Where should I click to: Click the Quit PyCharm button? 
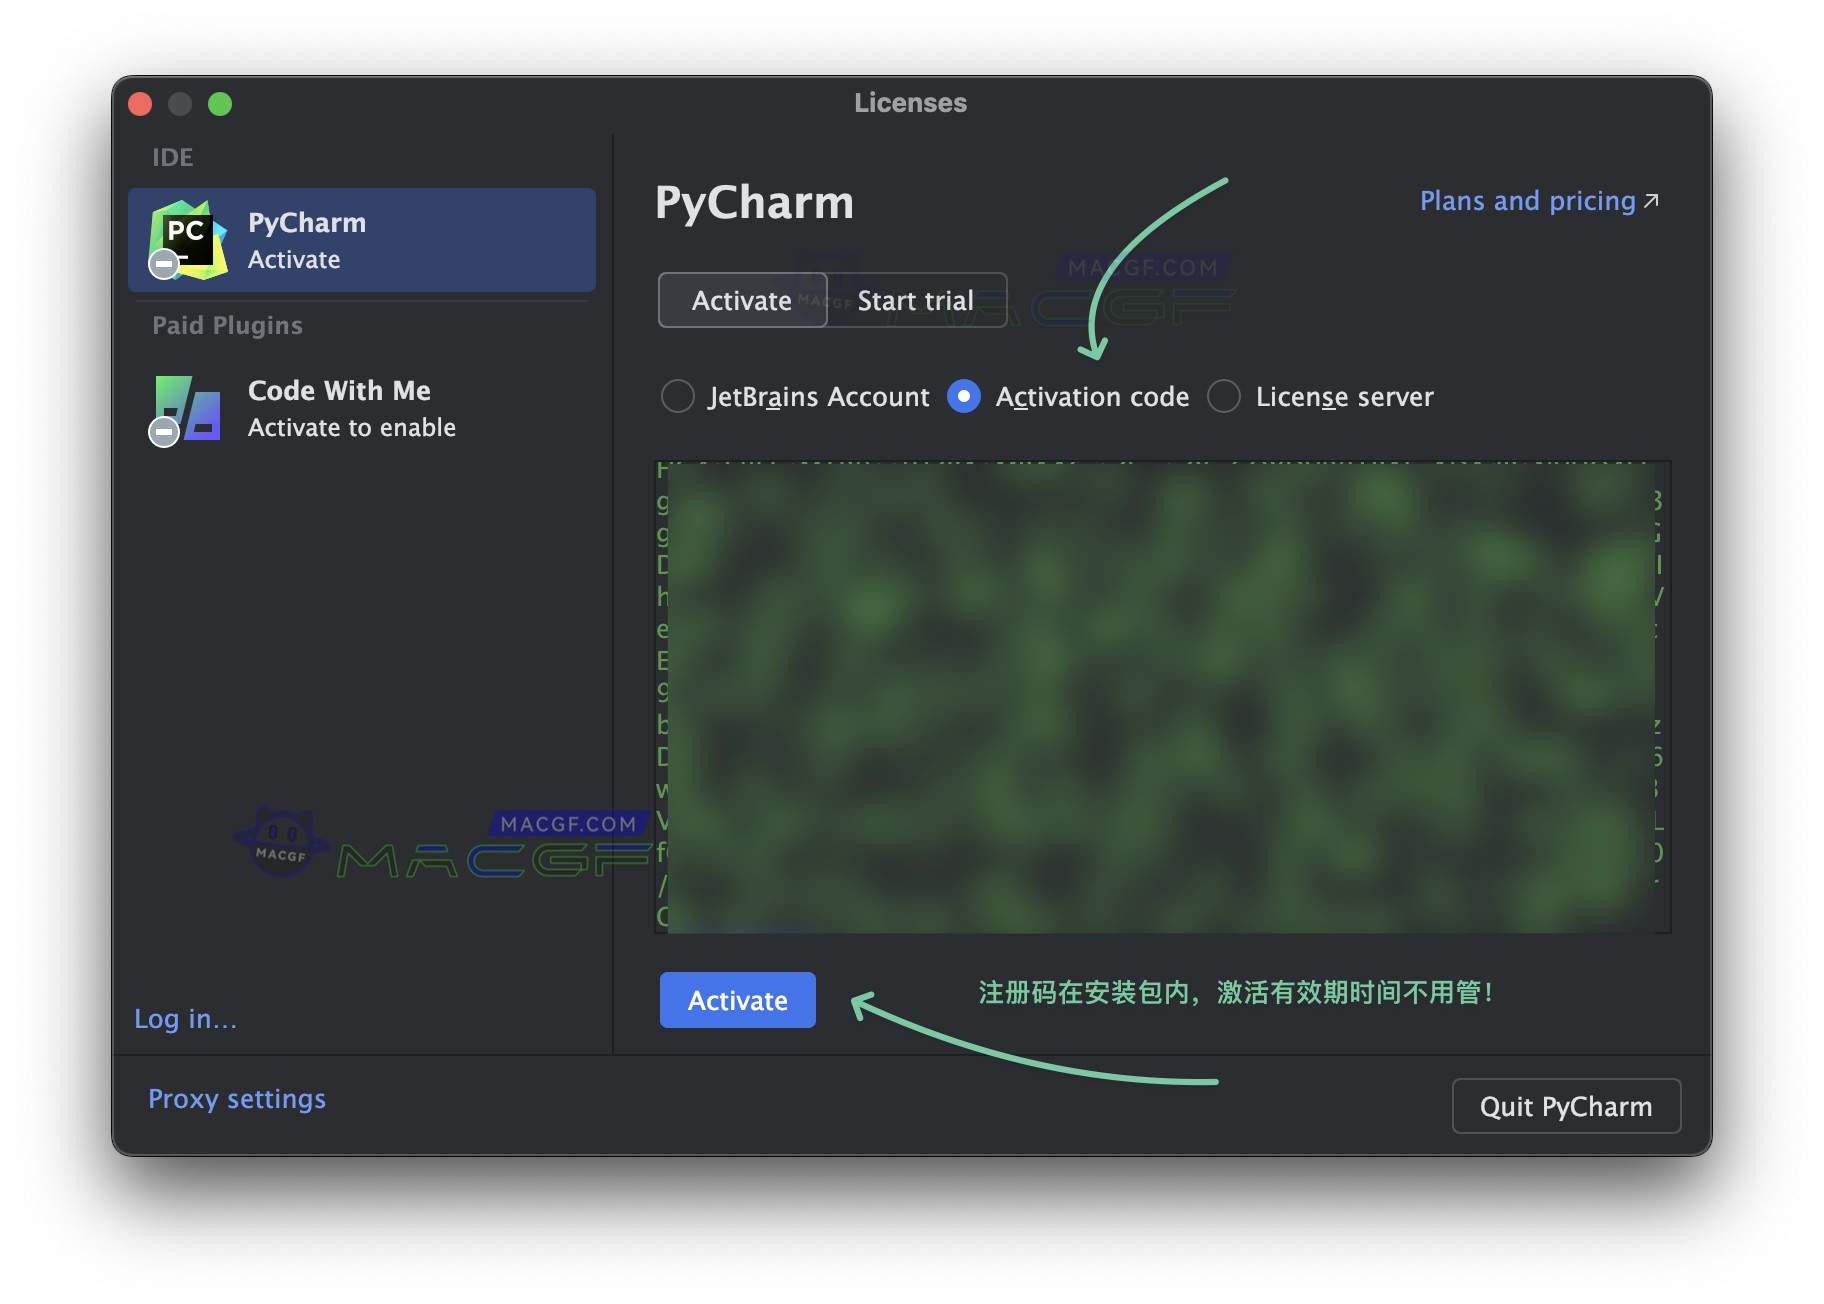tap(1565, 1106)
